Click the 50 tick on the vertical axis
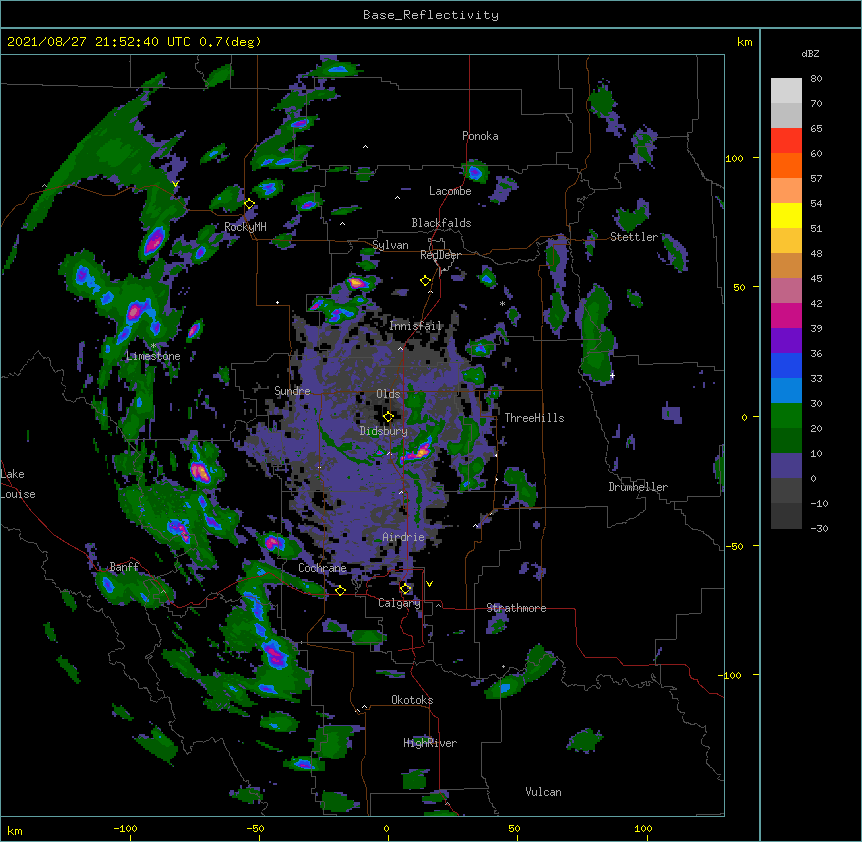The width and height of the screenshot is (862, 842). (739, 287)
